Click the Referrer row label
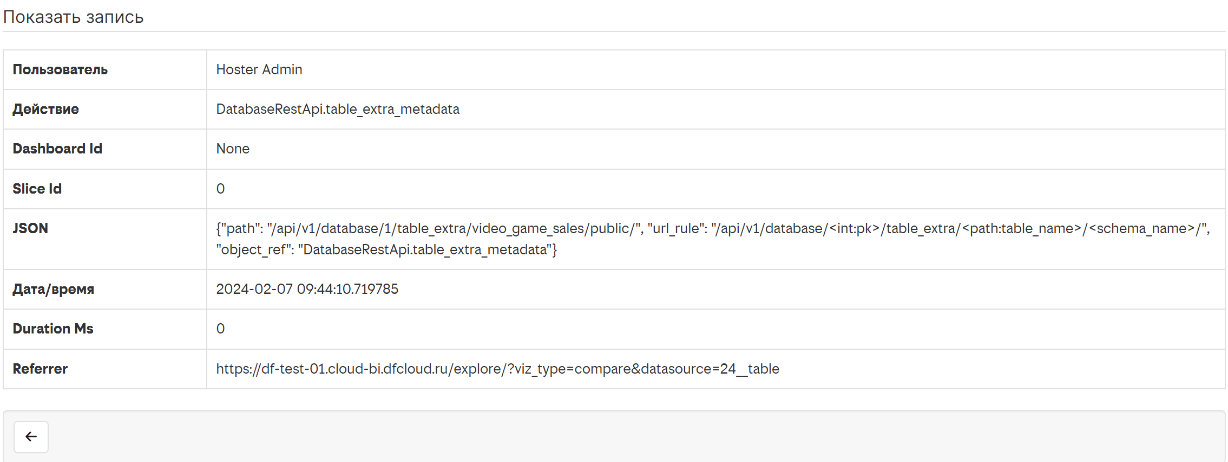Image resolution: width=1228 pixels, height=462 pixels. pyautogui.click(x=40, y=369)
